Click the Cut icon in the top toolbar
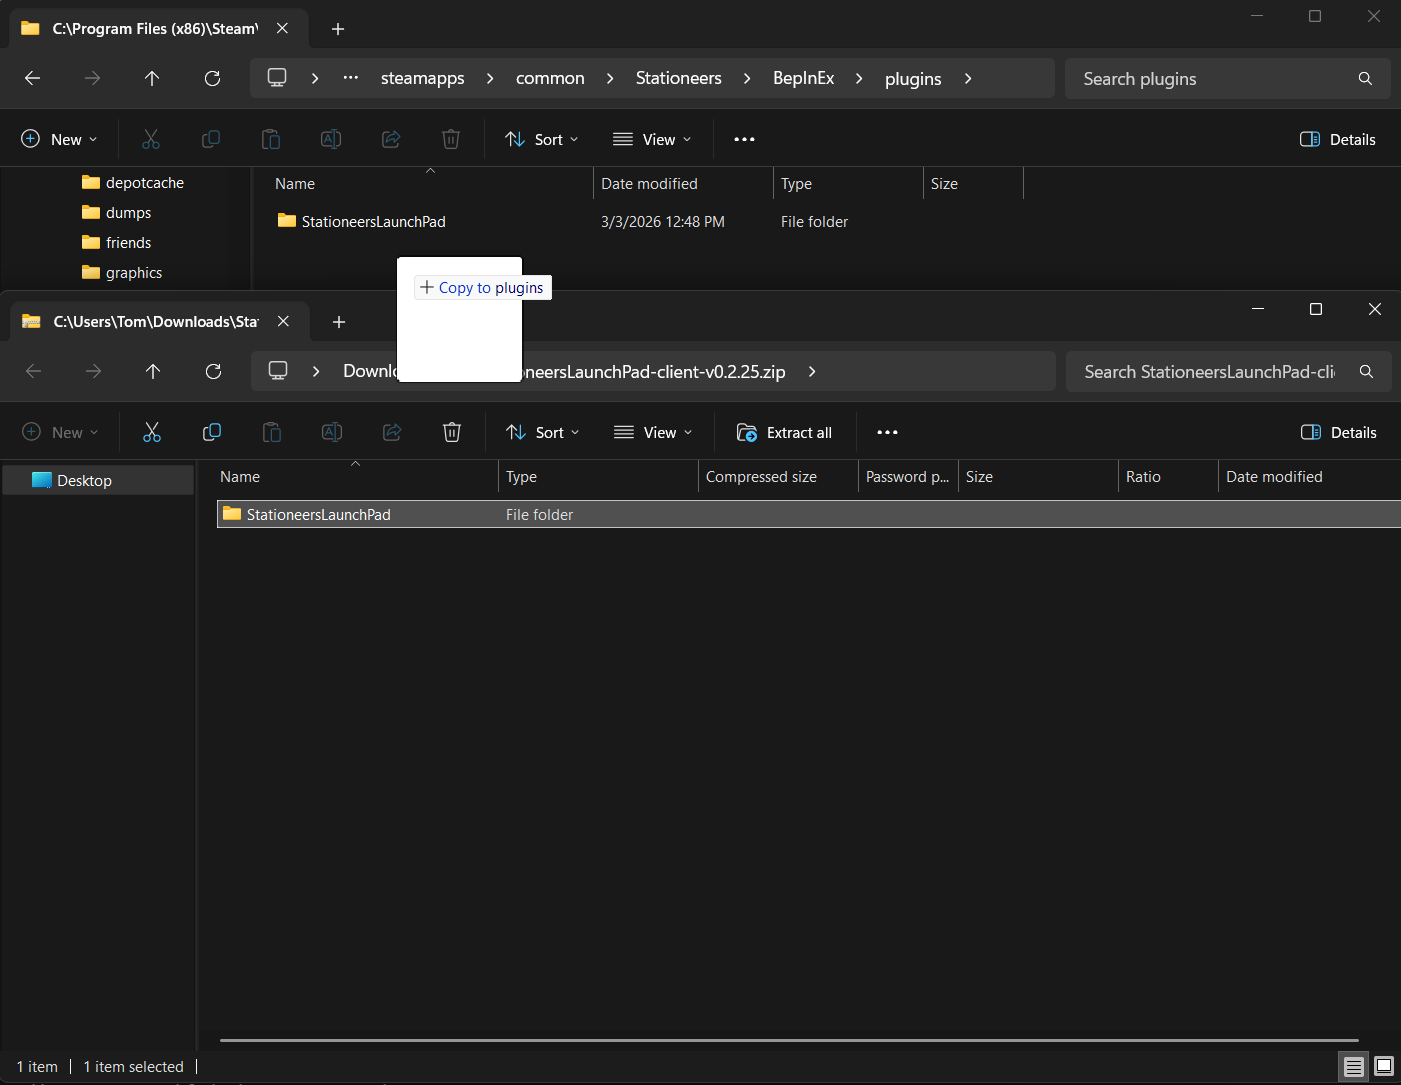 pos(151,139)
